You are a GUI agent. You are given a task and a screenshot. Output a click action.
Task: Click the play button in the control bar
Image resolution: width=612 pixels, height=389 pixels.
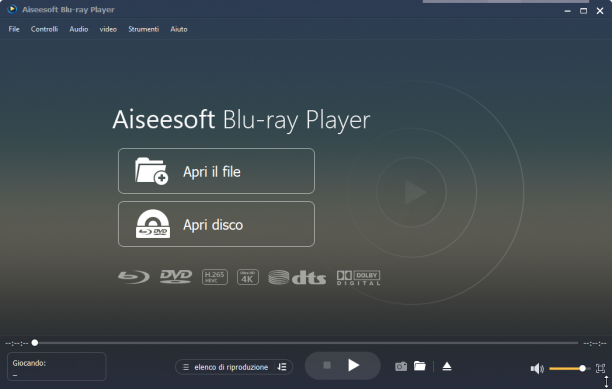pos(354,365)
